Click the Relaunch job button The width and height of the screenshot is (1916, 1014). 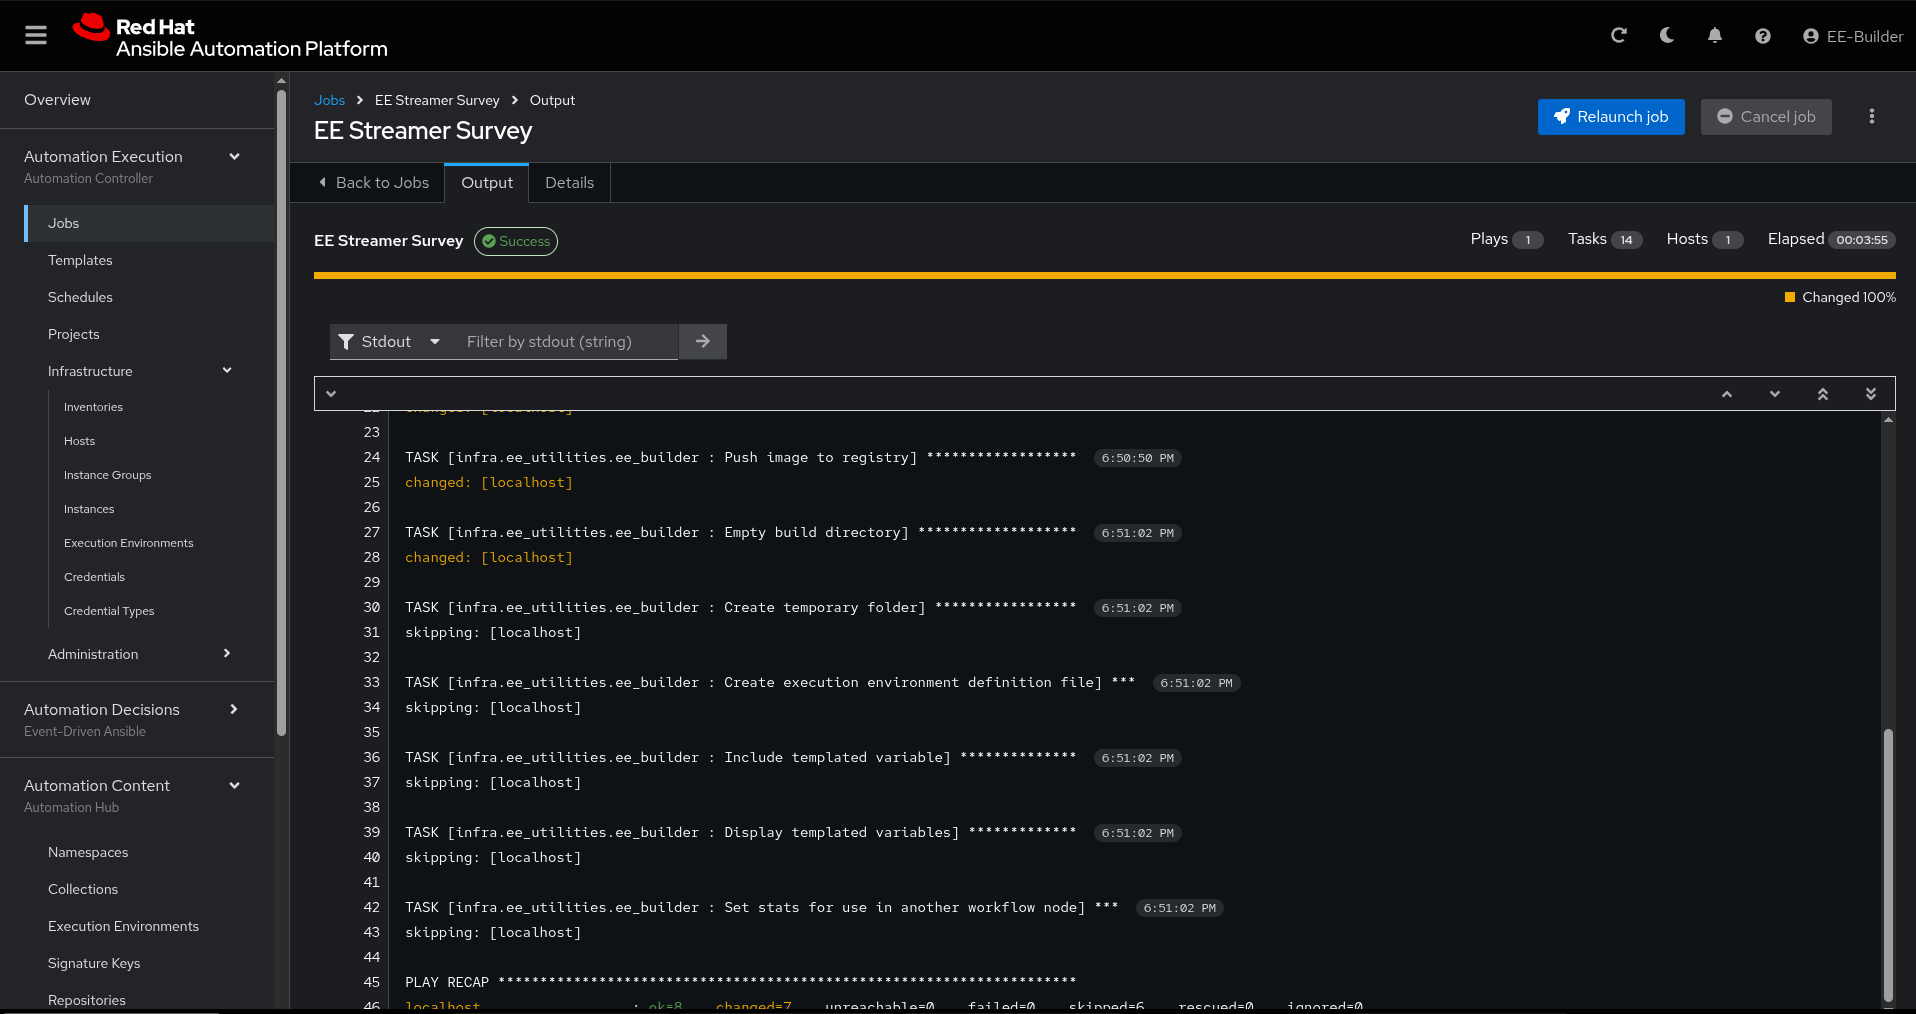pyautogui.click(x=1610, y=117)
